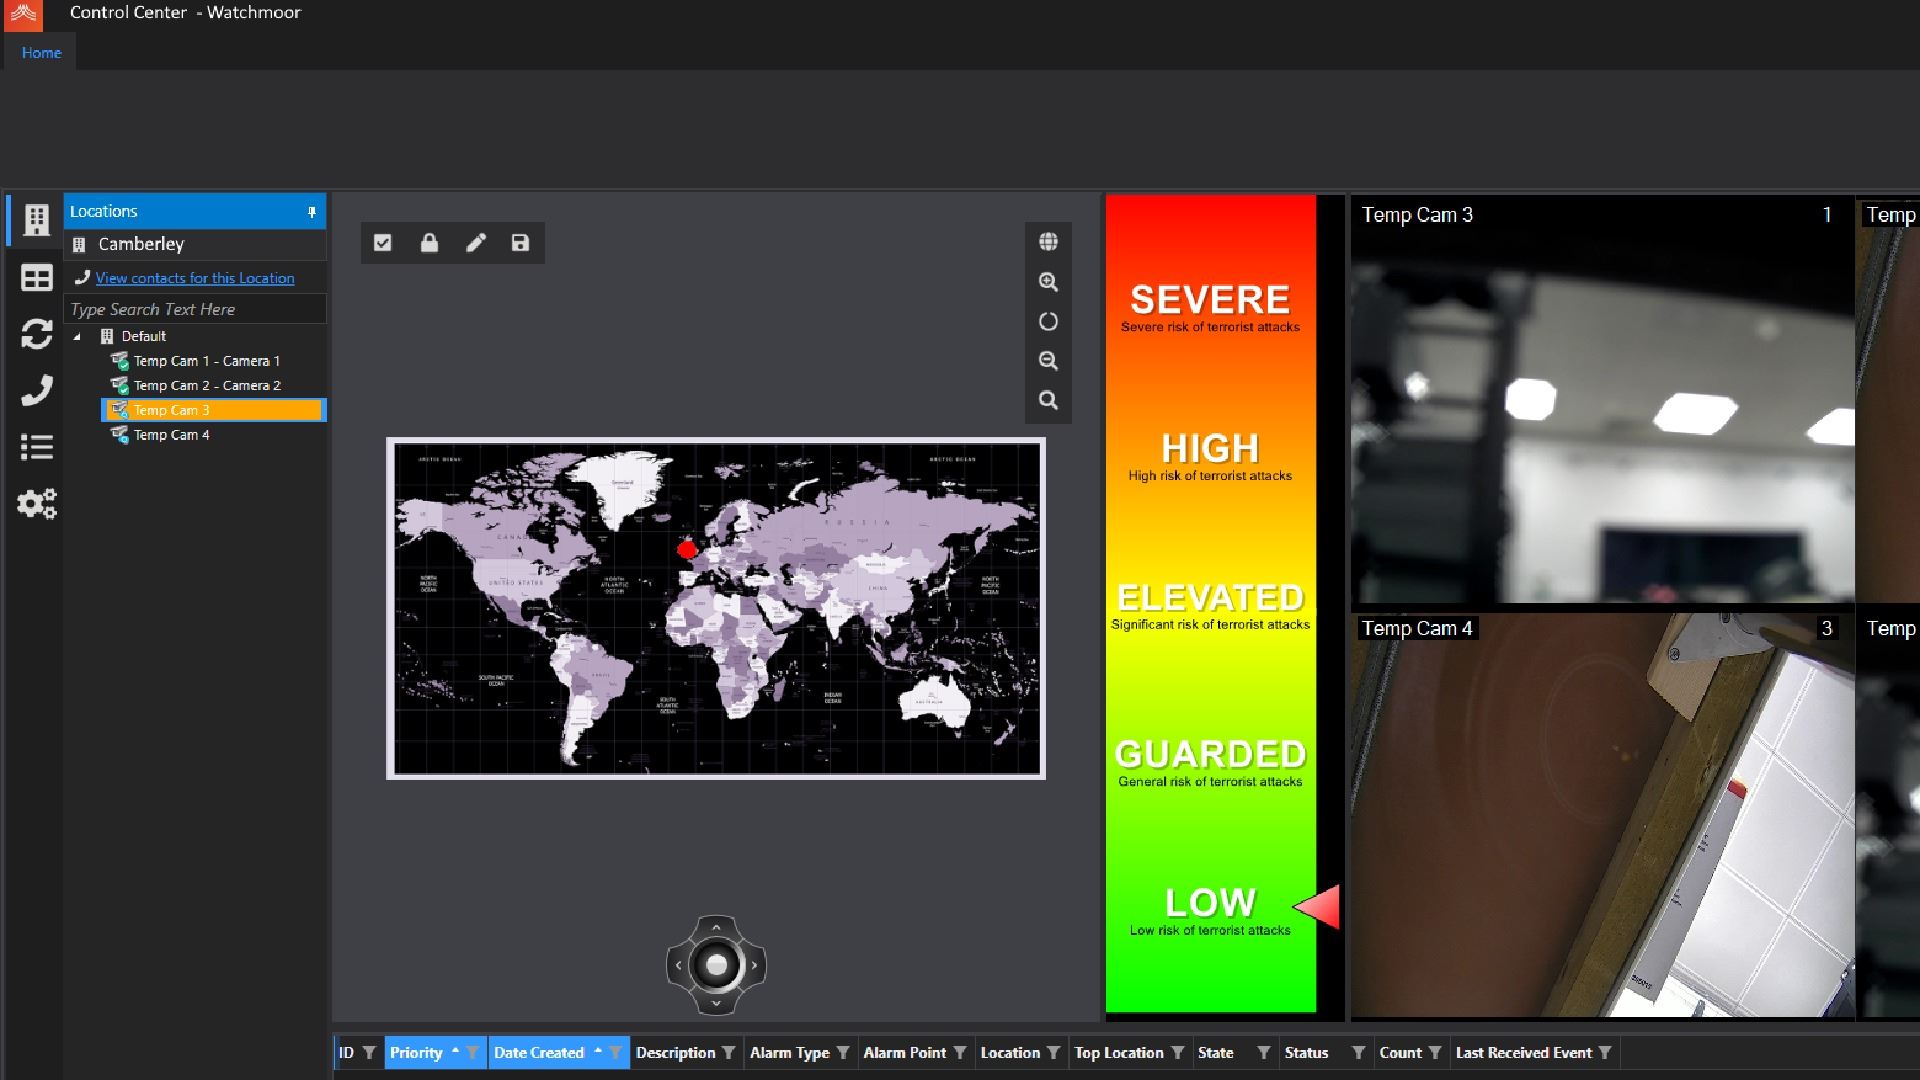Zoom out on the map
Screen dimensions: 1920x1080
(1048, 361)
